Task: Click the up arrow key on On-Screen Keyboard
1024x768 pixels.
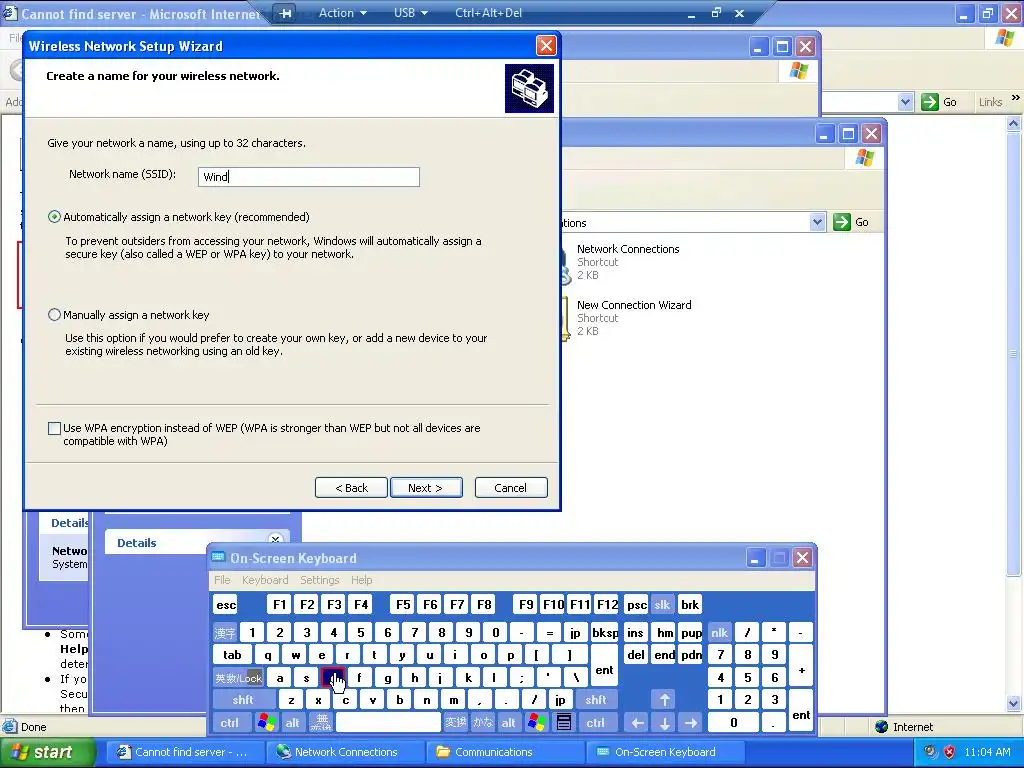Action: tap(664, 700)
